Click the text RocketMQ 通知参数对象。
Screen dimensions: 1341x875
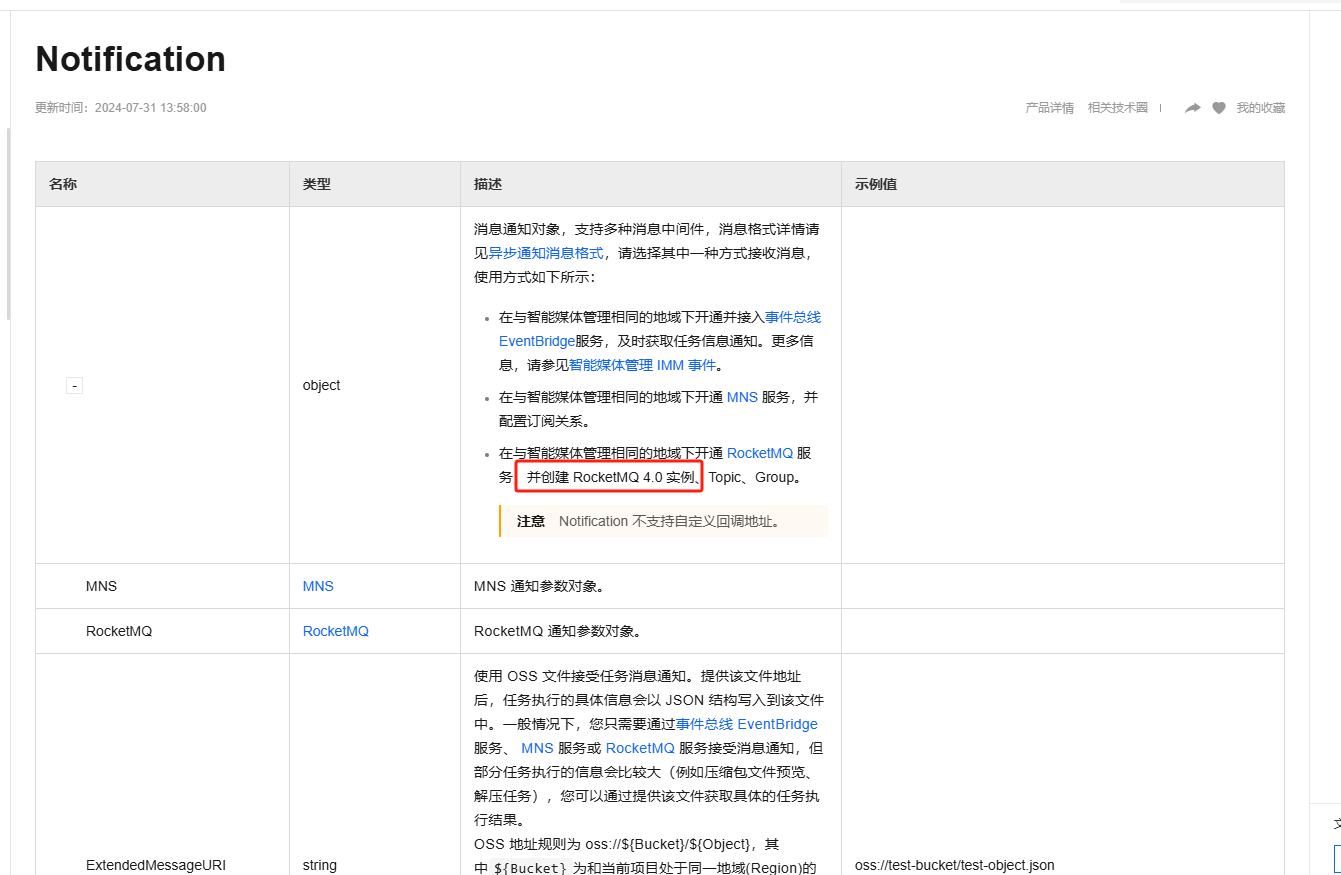tap(557, 631)
